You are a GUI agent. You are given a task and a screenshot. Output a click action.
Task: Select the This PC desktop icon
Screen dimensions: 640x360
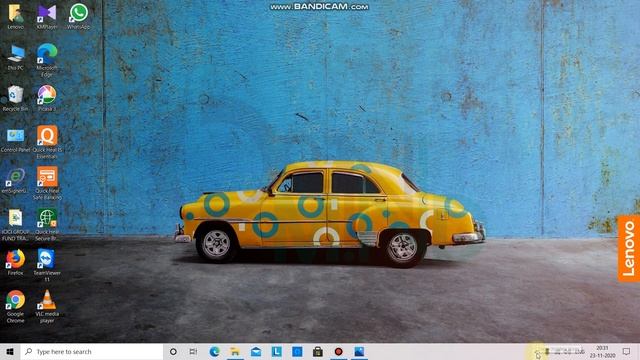click(x=16, y=58)
